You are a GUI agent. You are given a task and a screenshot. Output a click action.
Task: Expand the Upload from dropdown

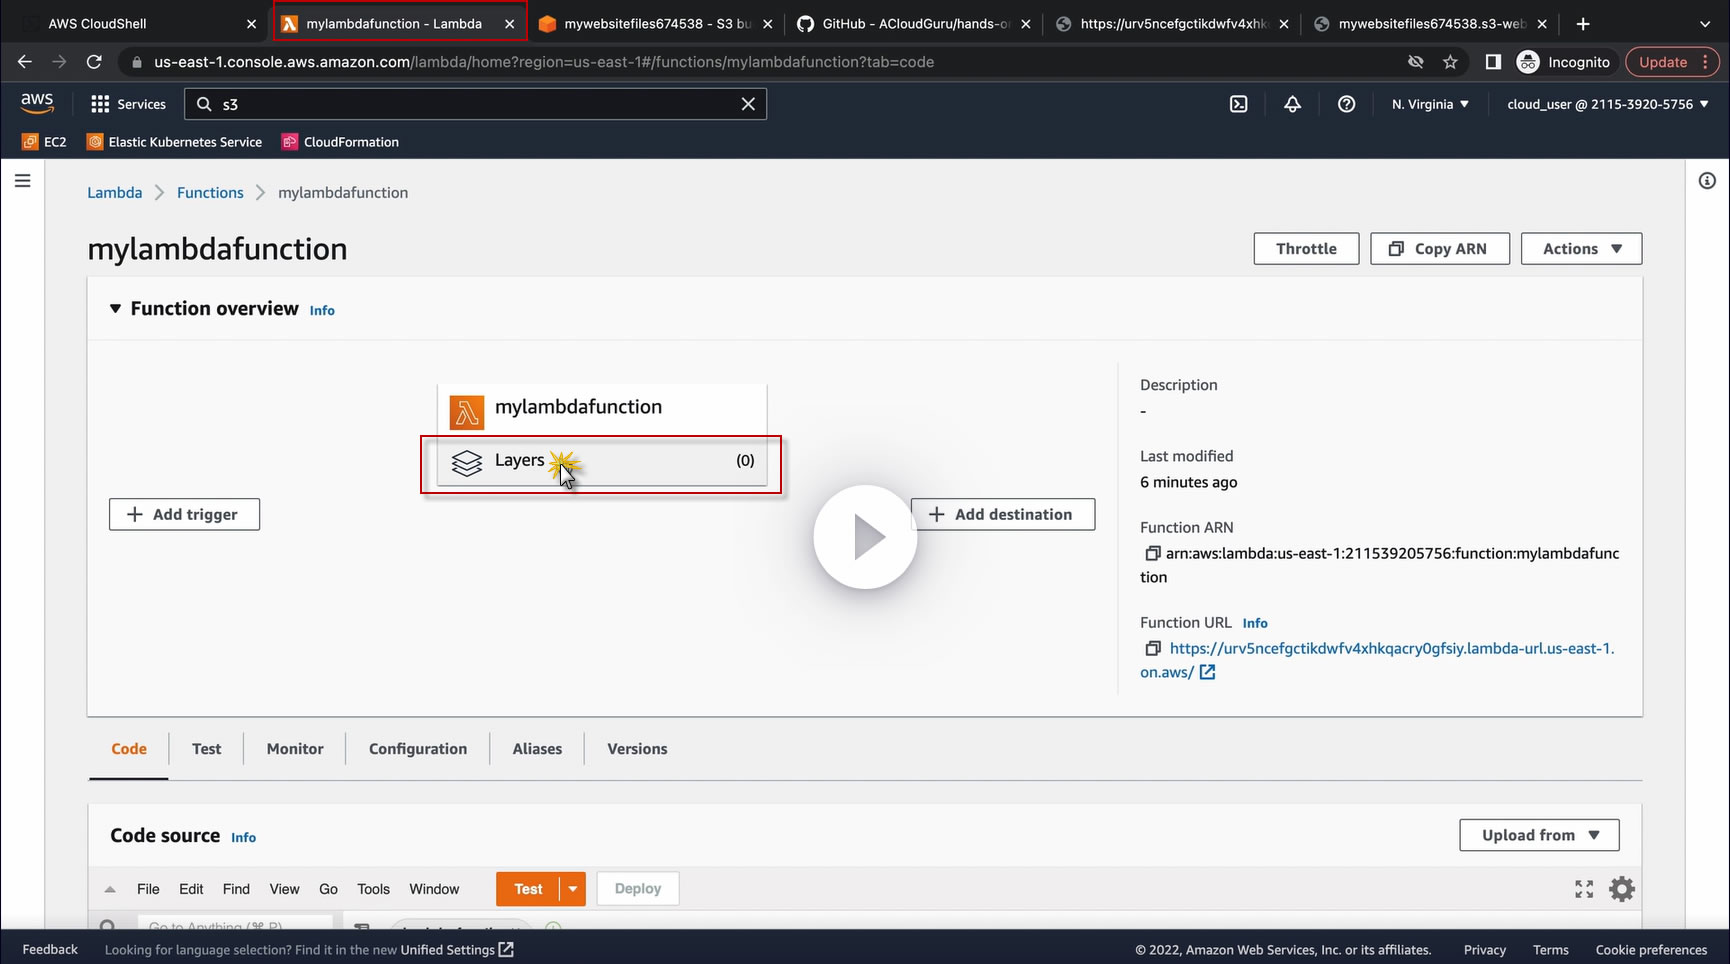[x=1539, y=835]
